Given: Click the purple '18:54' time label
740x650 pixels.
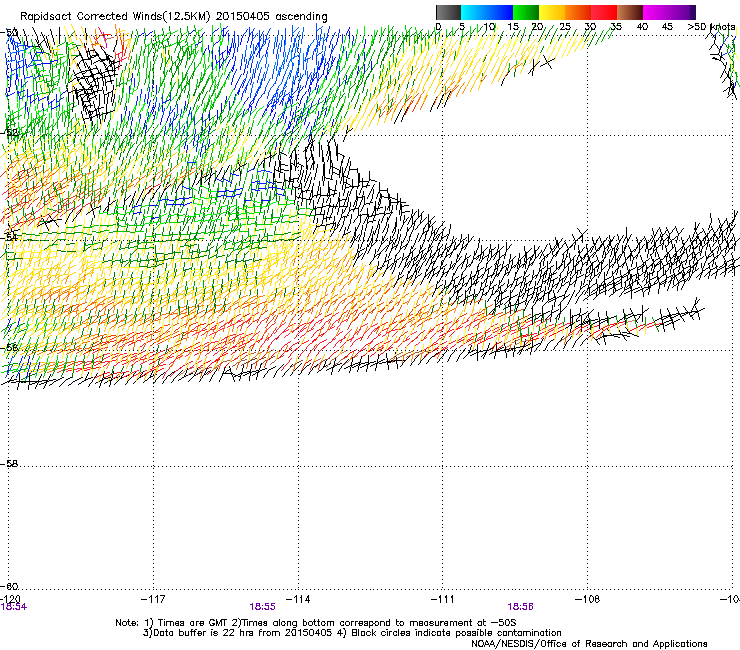Looking at the screenshot, I should (x=14, y=607).
